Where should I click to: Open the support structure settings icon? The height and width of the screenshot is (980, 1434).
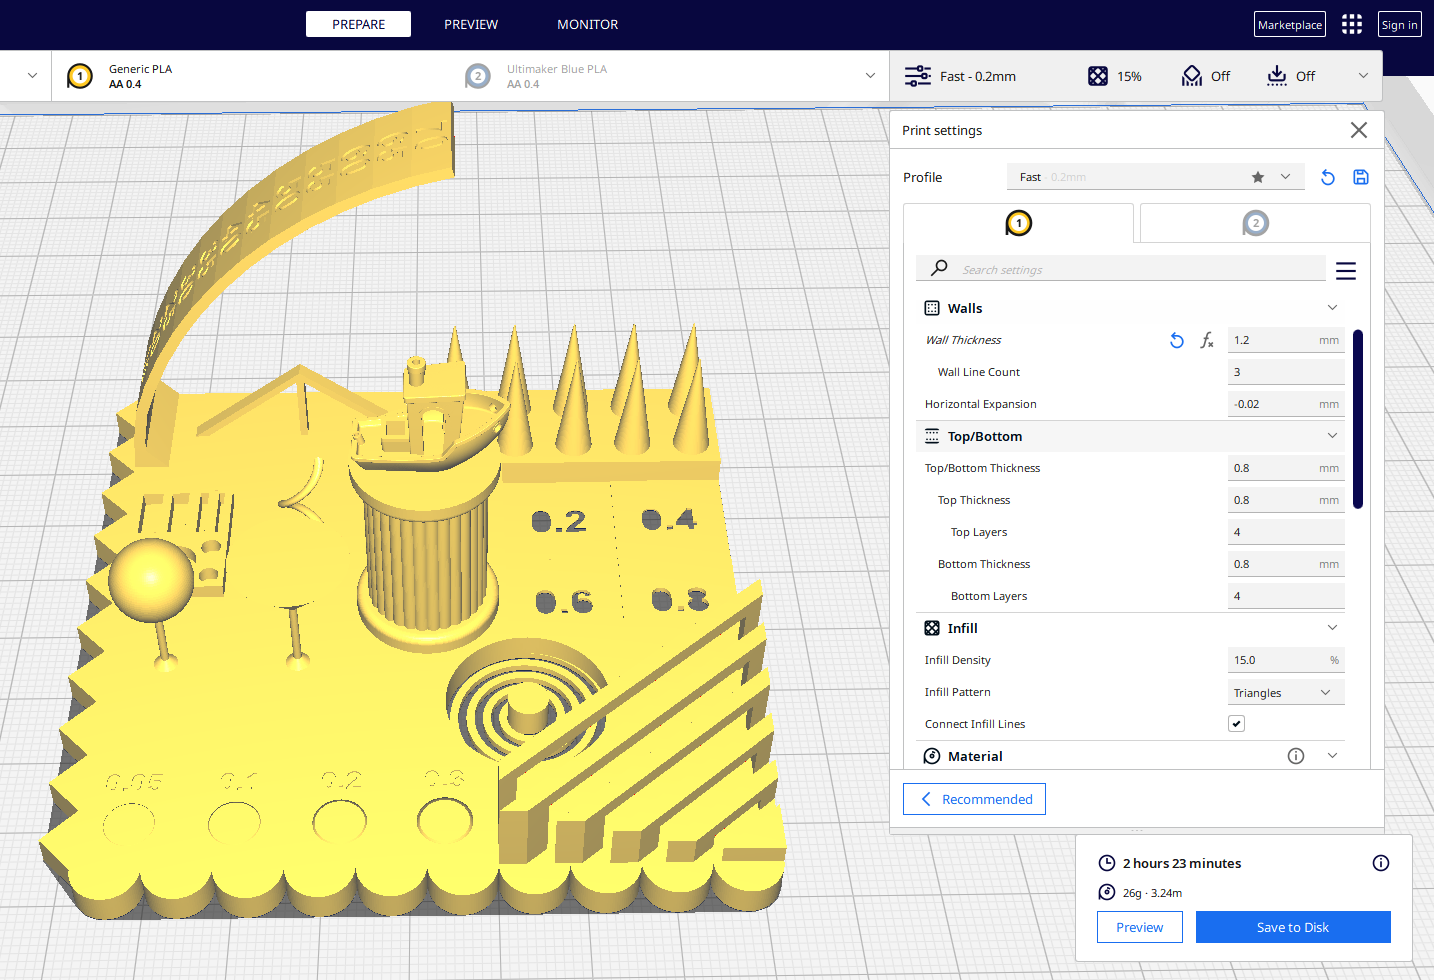point(1191,75)
